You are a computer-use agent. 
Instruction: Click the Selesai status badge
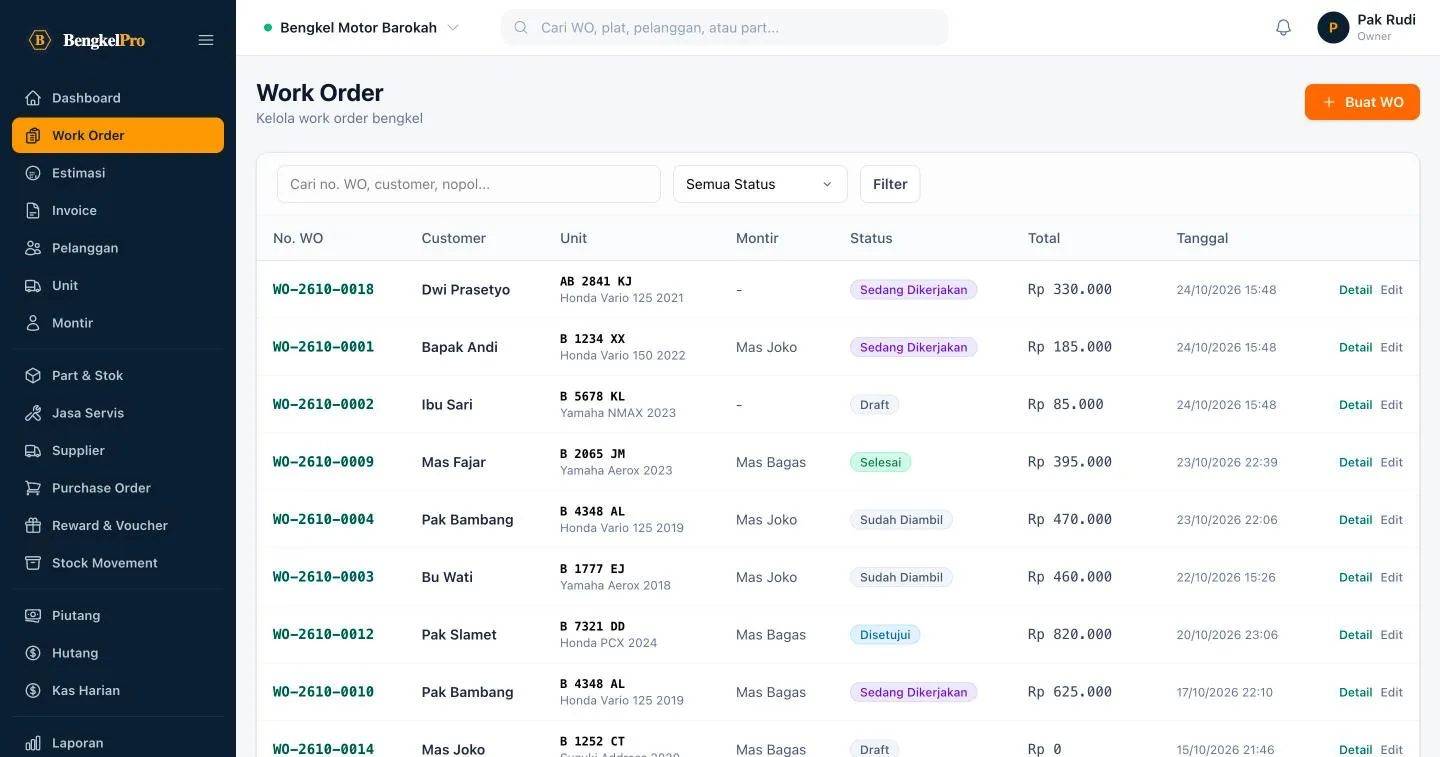(x=880, y=462)
